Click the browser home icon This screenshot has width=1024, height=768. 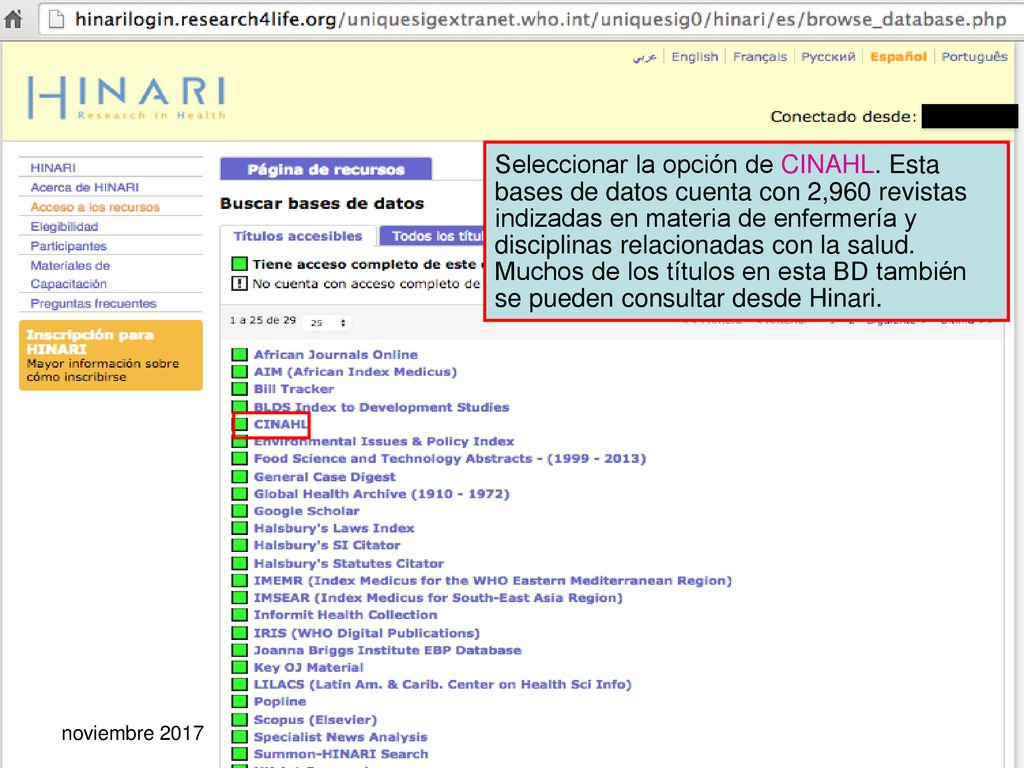tap(12, 18)
